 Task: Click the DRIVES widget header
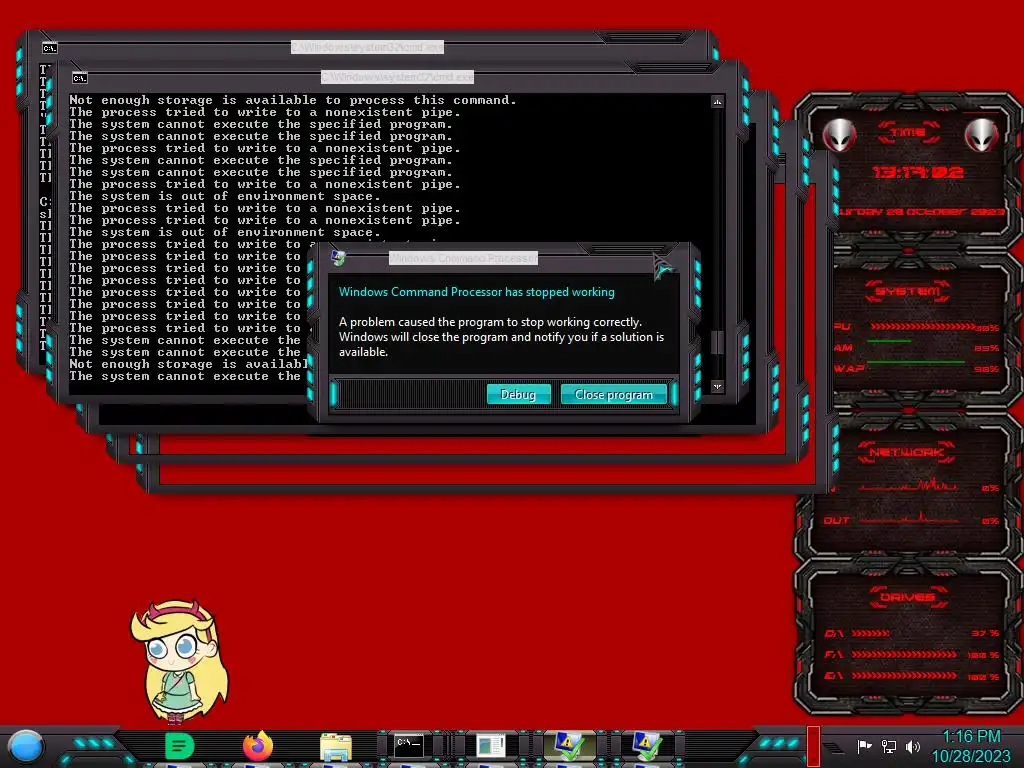(908, 597)
